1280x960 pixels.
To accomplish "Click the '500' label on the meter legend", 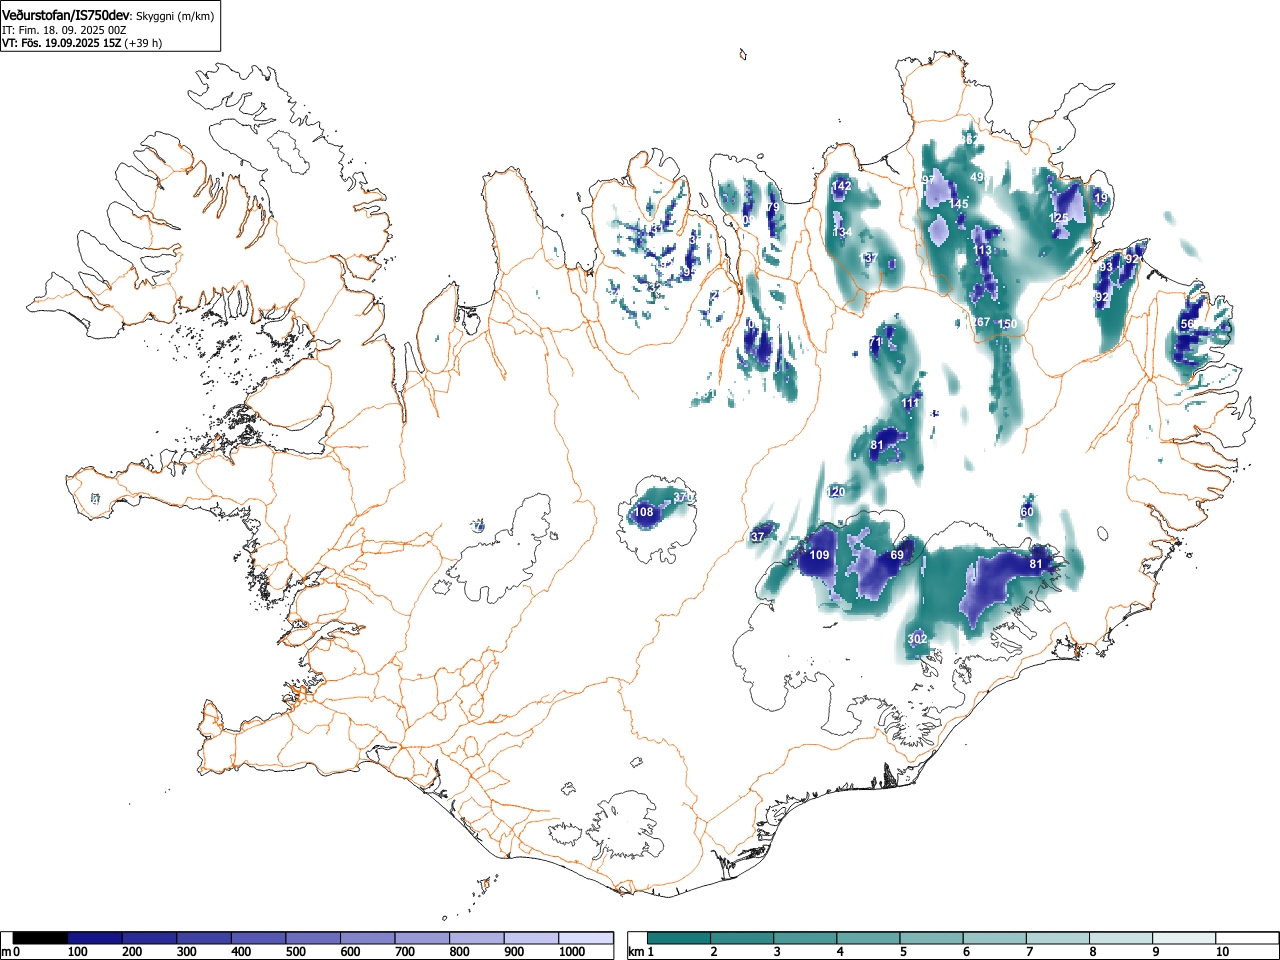I will click(295, 952).
